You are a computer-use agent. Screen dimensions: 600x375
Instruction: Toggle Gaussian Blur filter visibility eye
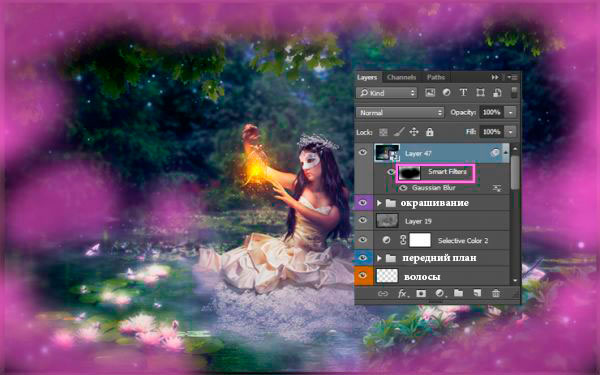pos(403,188)
